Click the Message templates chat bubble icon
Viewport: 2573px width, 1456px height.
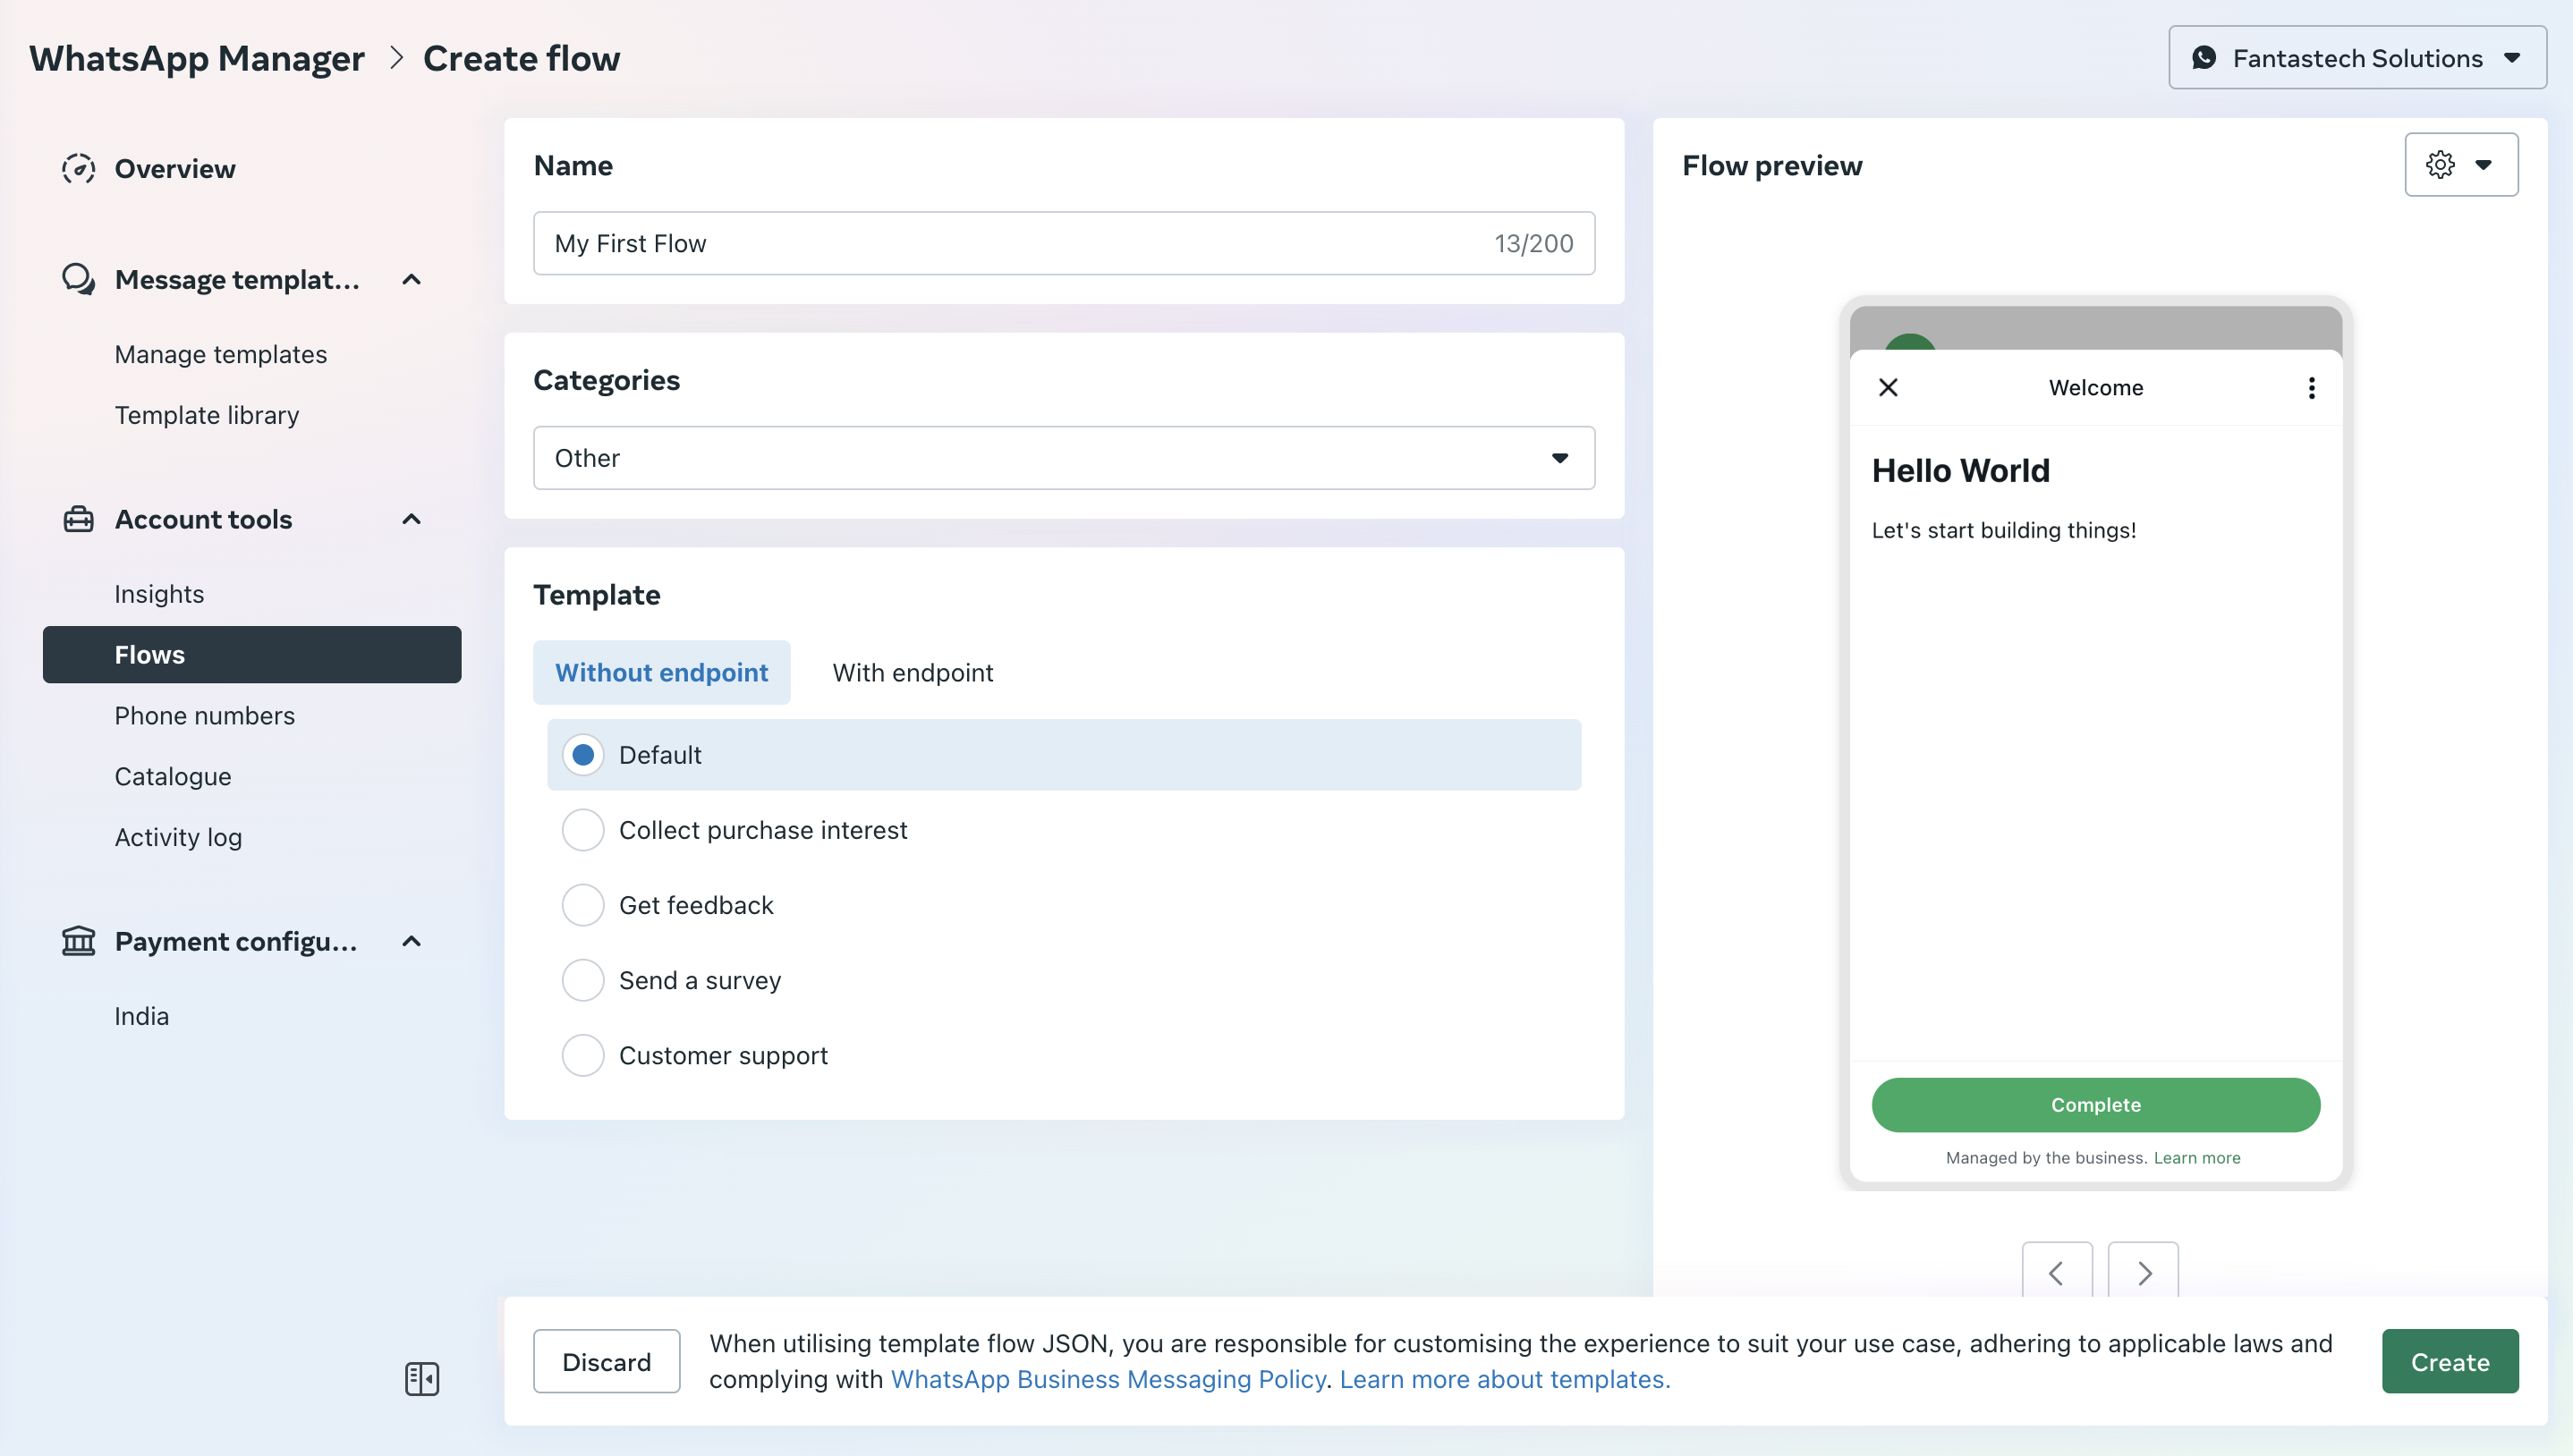click(x=78, y=279)
